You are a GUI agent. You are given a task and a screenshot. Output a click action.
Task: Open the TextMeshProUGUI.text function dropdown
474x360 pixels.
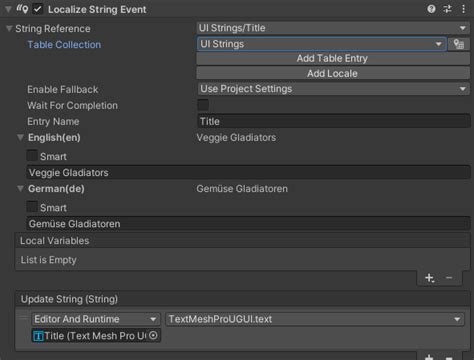315,319
